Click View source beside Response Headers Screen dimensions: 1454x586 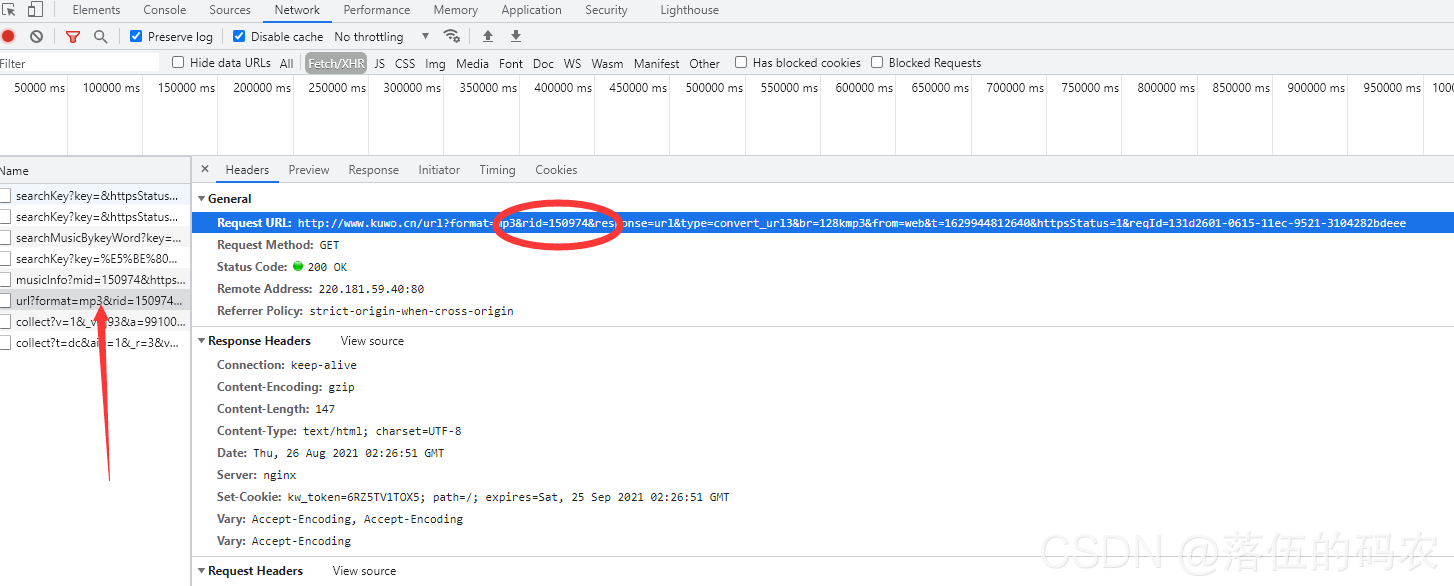click(372, 341)
